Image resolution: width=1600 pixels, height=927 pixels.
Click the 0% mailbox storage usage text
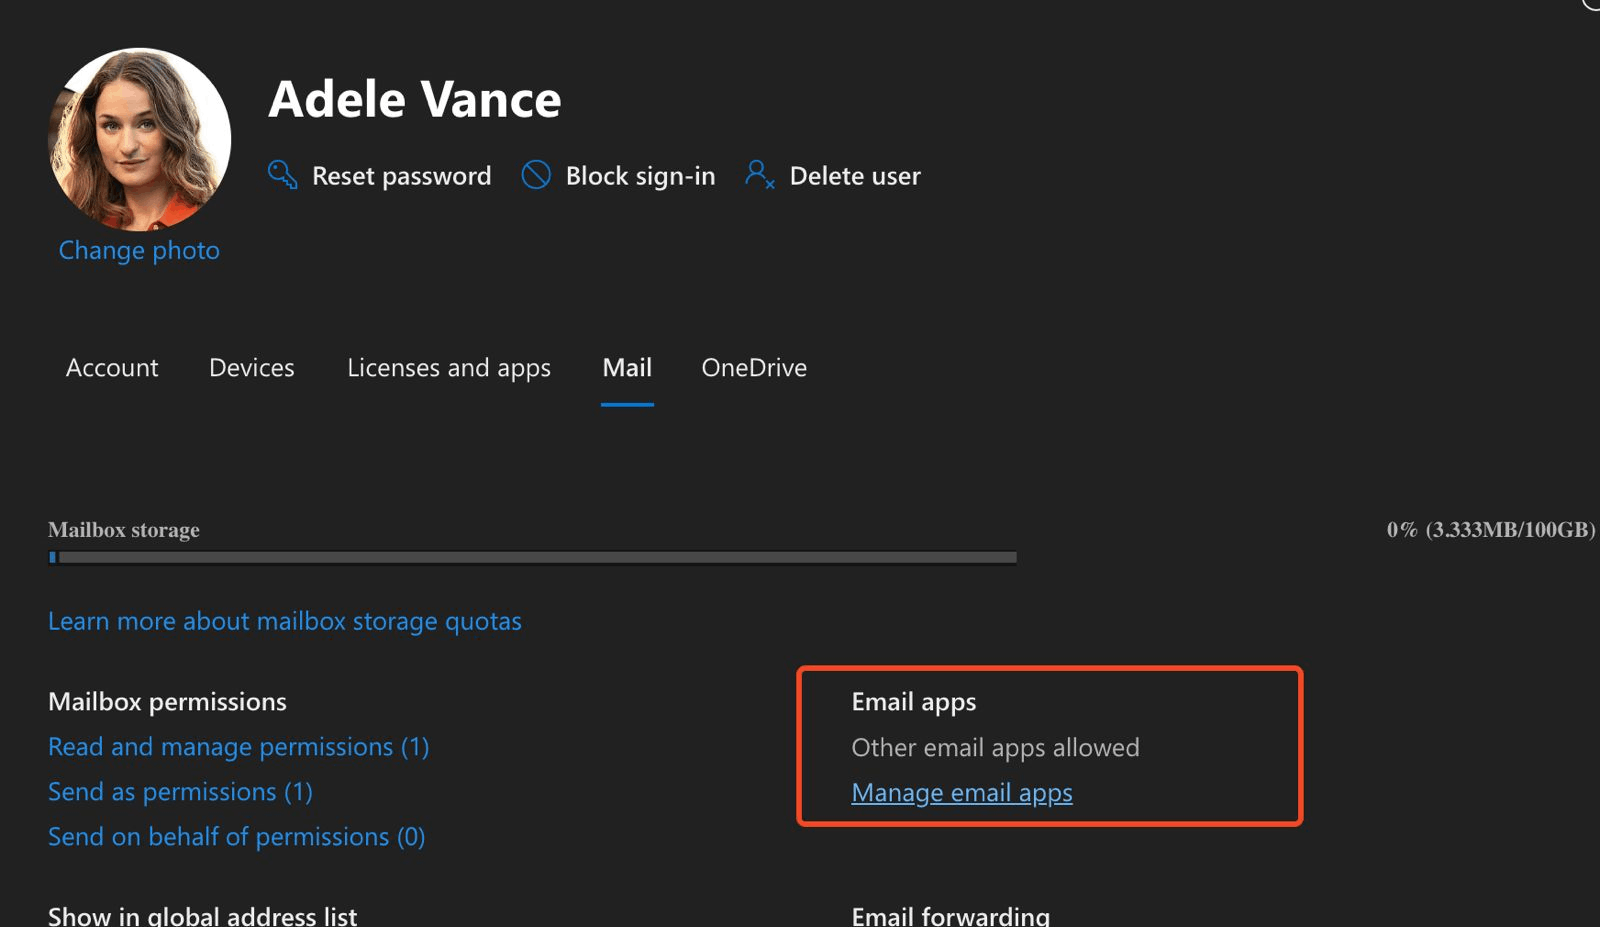click(x=1490, y=530)
